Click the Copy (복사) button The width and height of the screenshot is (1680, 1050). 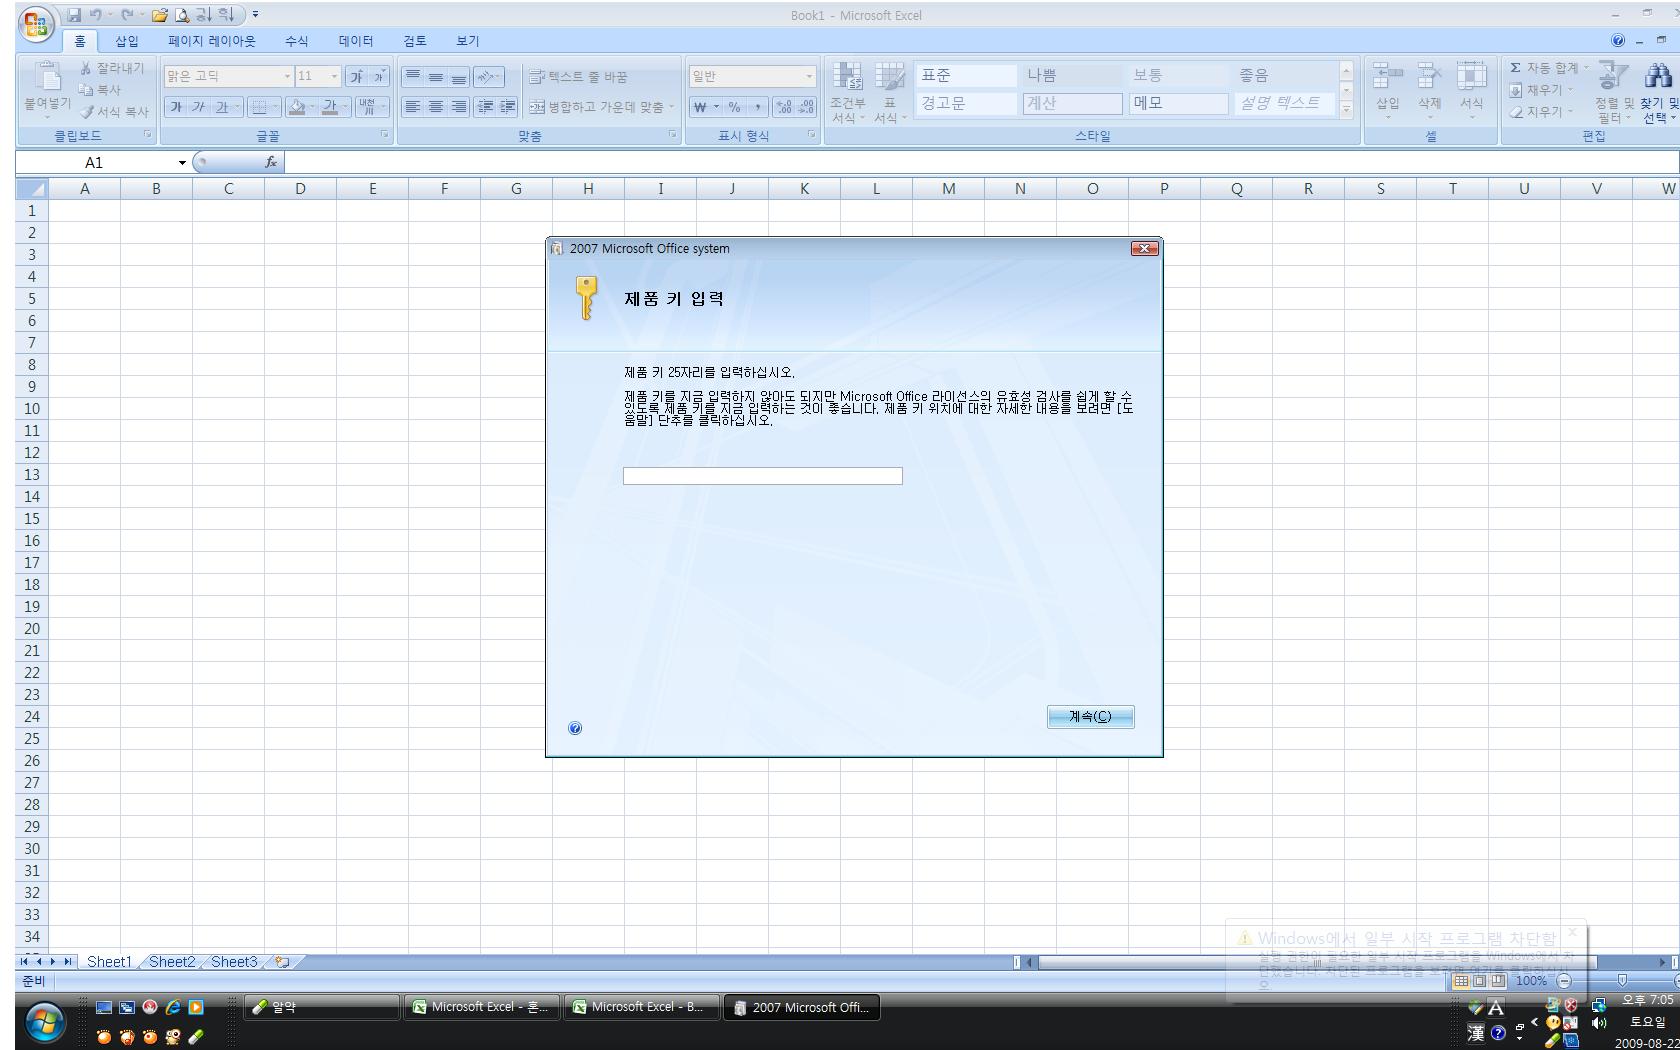100,90
